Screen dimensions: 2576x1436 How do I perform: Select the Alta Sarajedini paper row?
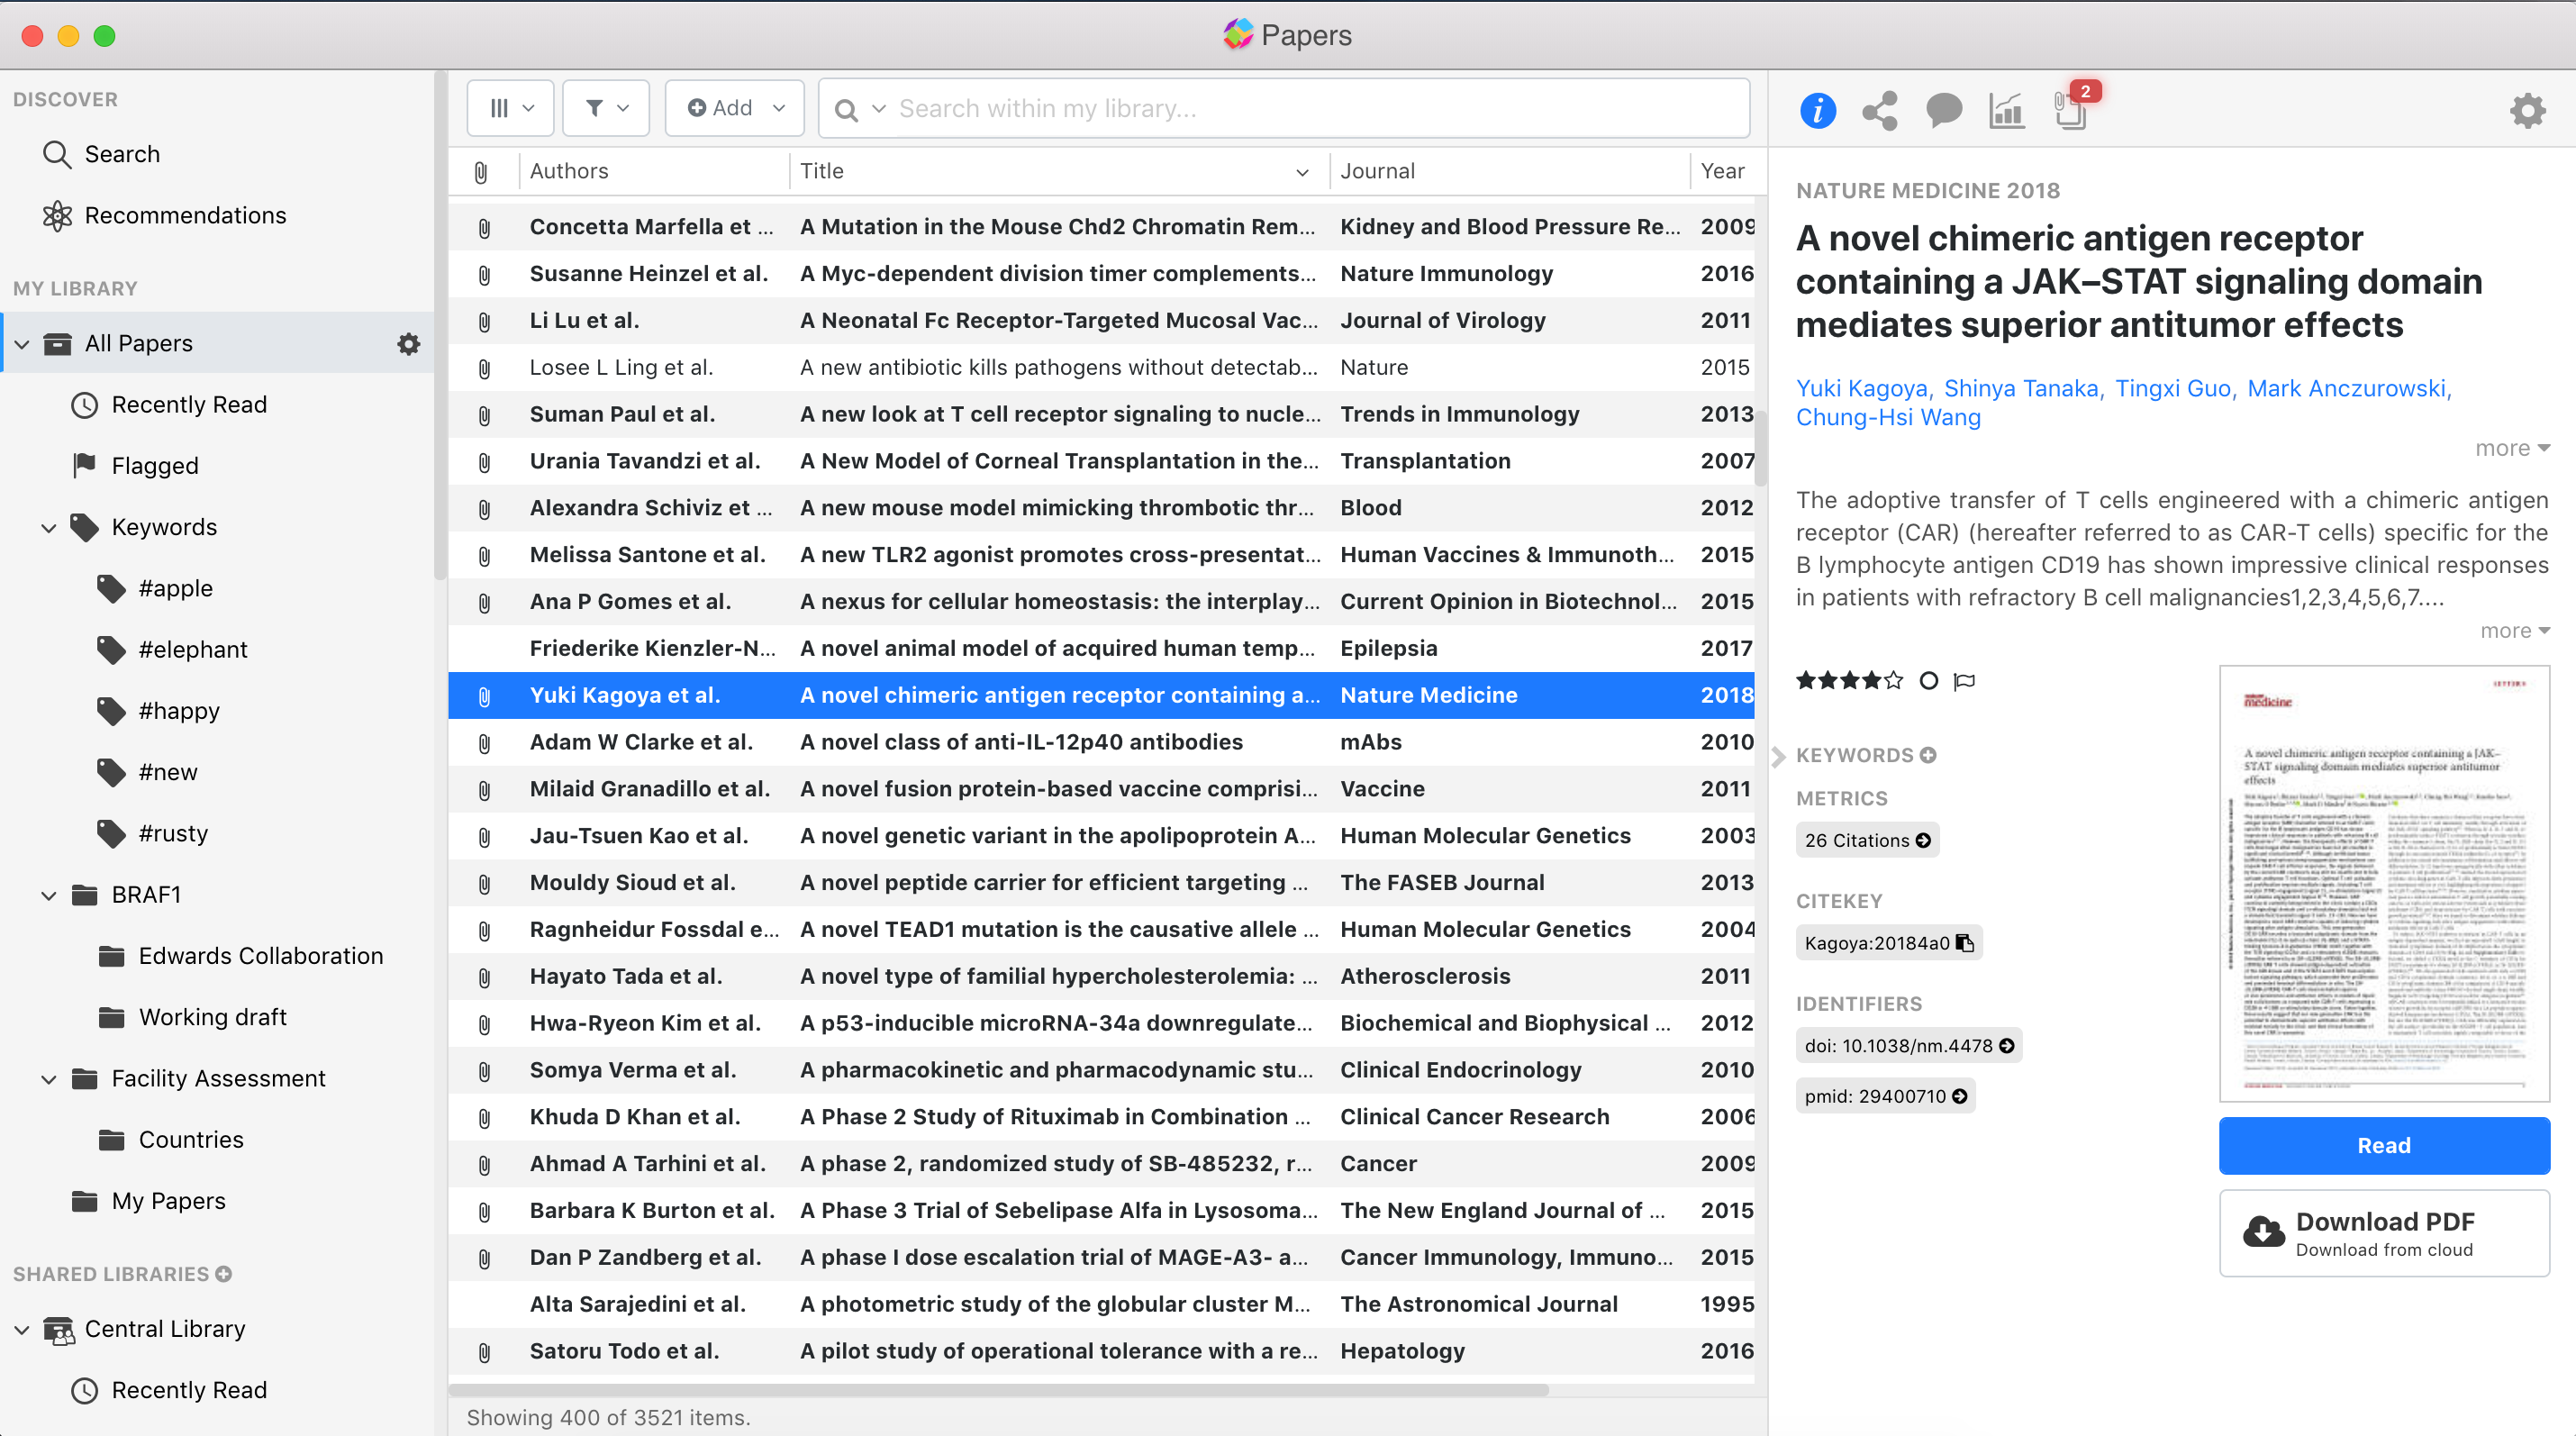point(1102,1304)
